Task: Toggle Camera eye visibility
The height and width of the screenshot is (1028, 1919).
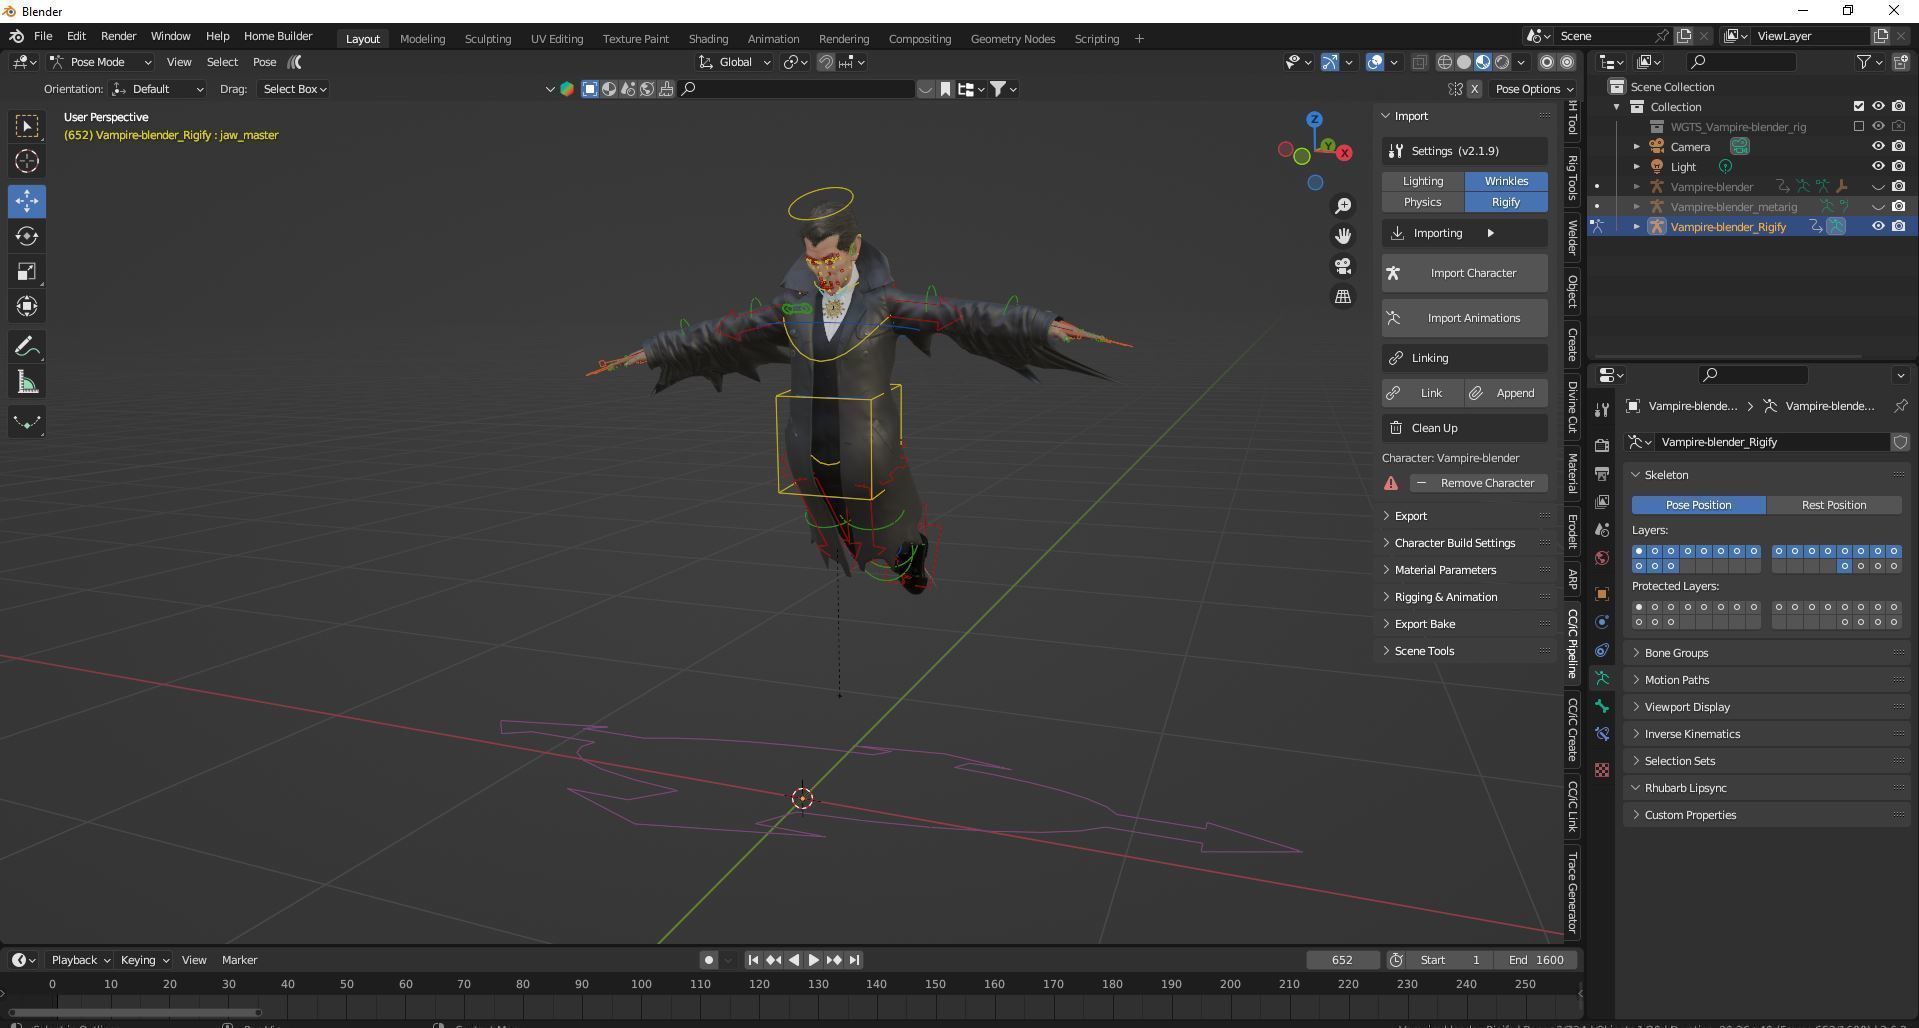Action: click(1878, 146)
